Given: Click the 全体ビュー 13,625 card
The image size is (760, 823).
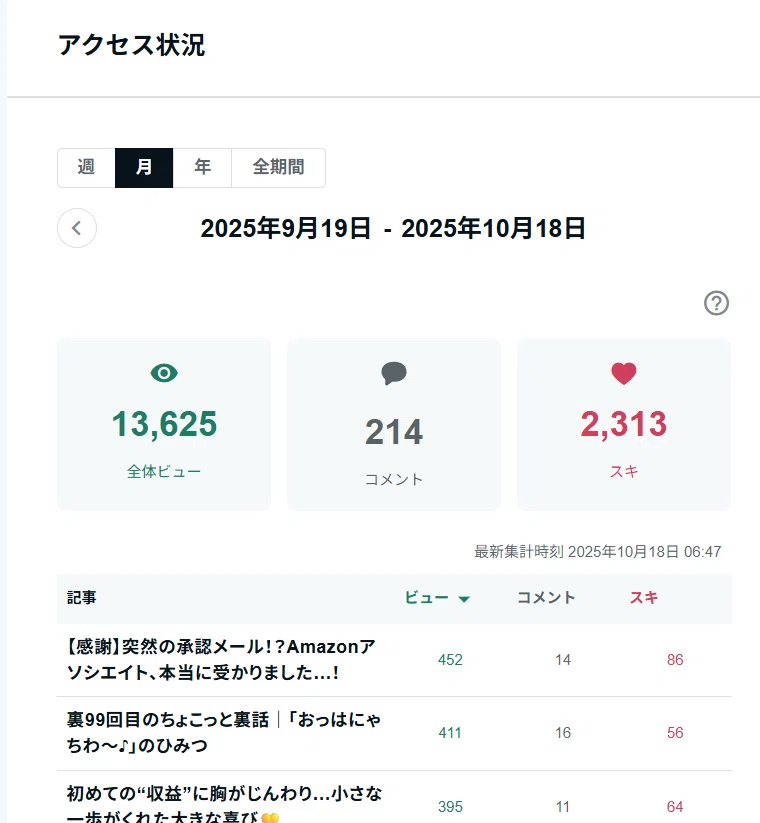Looking at the screenshot, I should 164,424.
